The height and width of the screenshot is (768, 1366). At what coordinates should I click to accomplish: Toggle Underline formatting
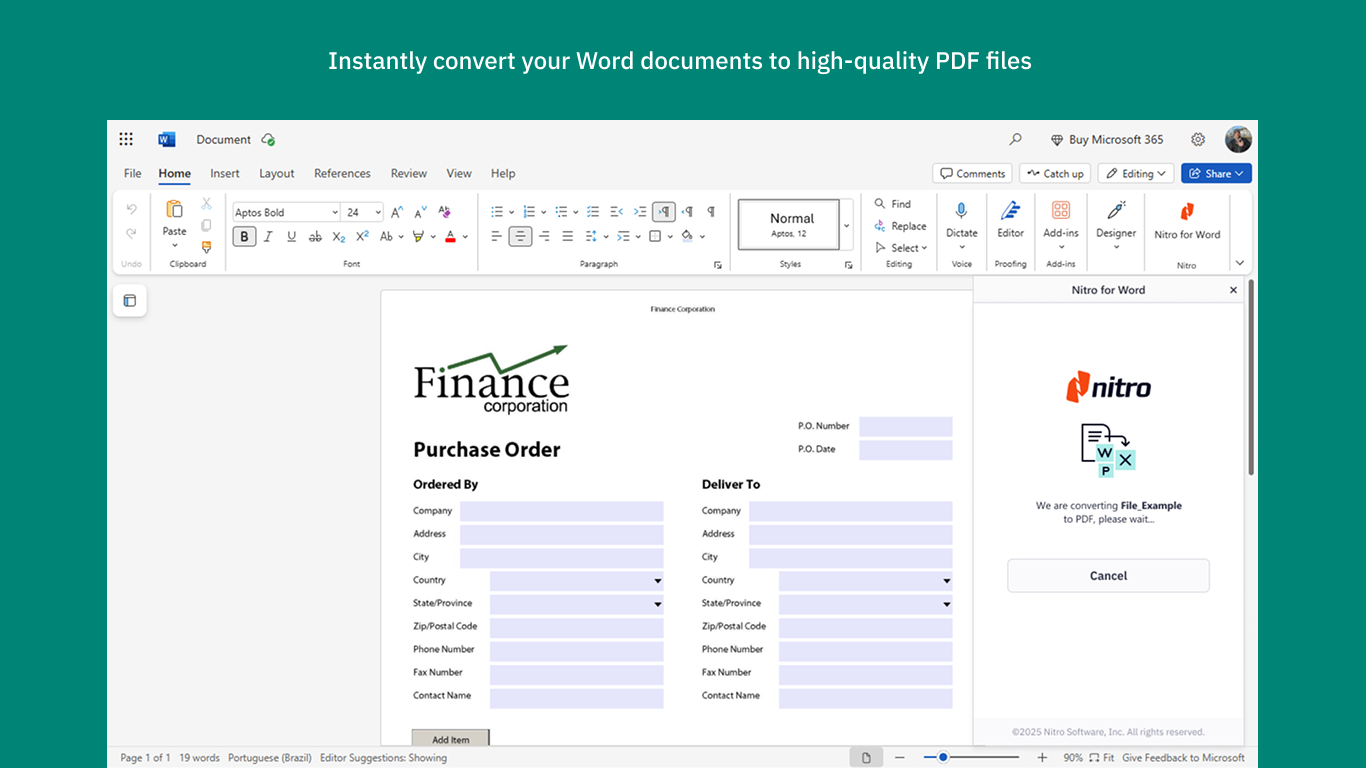[x=291, y=237]
